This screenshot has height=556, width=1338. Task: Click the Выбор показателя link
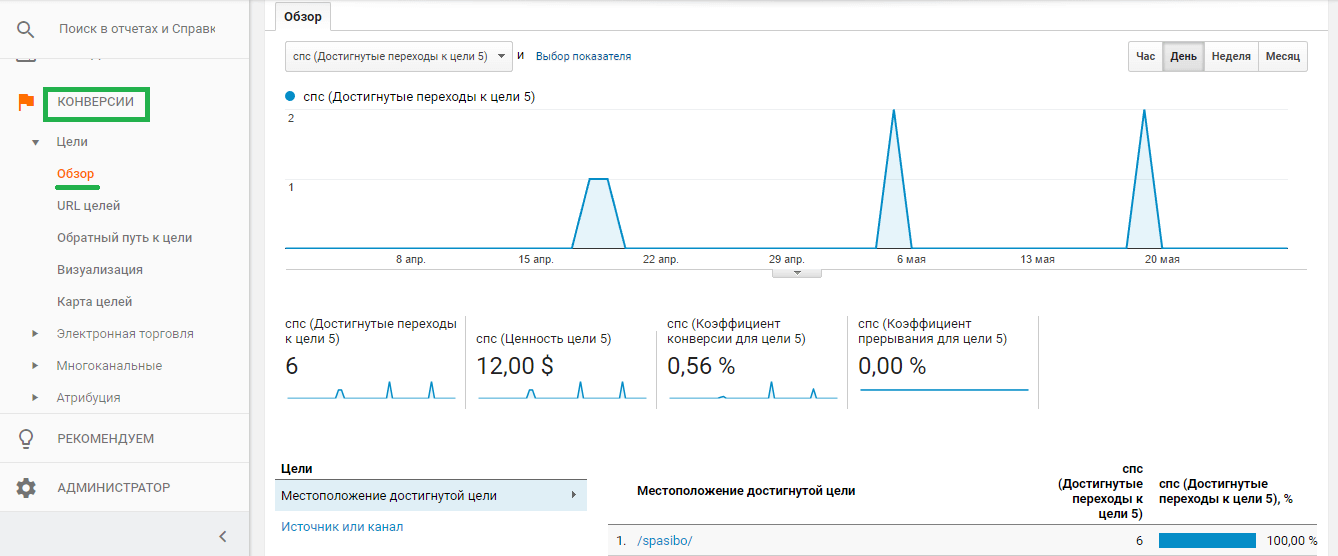(583, 57)
